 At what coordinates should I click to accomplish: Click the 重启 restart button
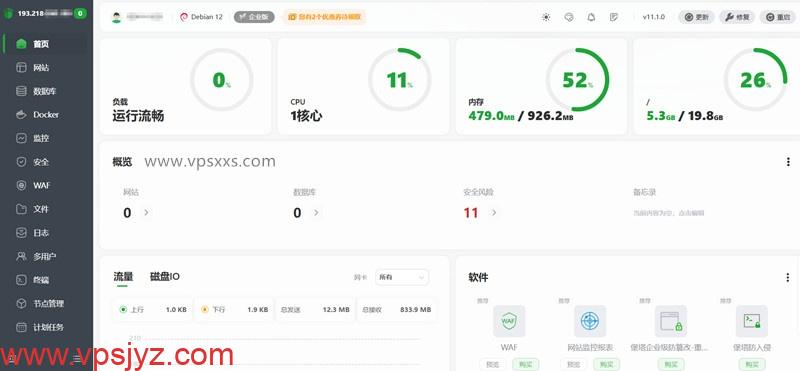(x=778, y=17)
